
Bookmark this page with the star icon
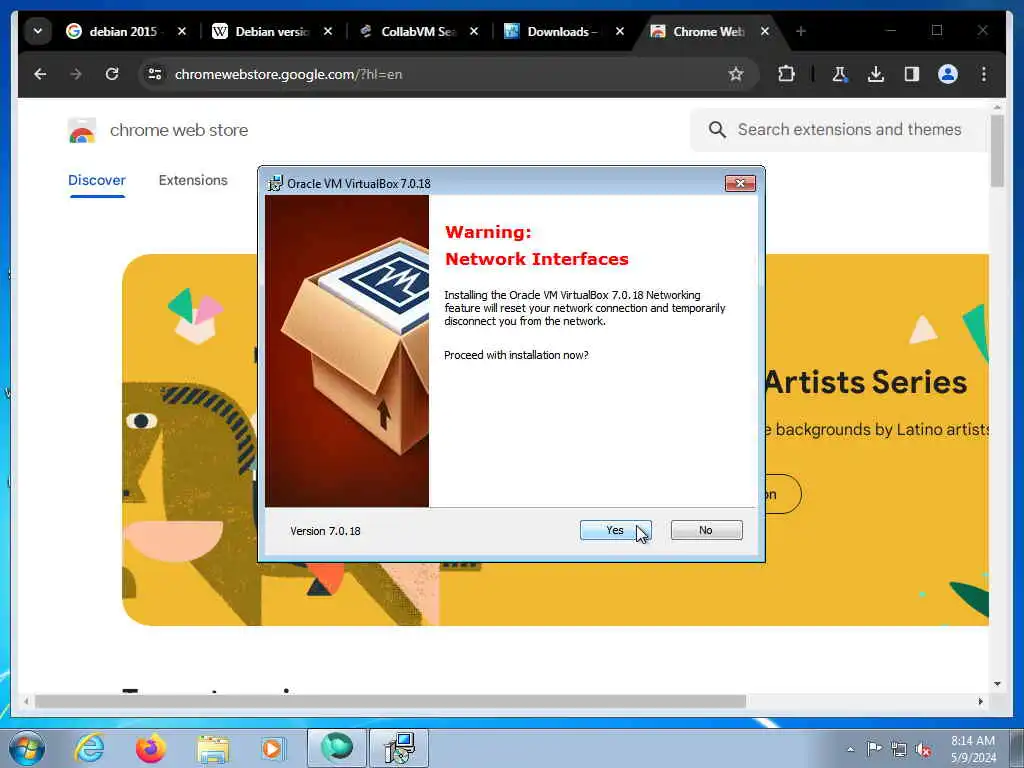tap(736, 74)
